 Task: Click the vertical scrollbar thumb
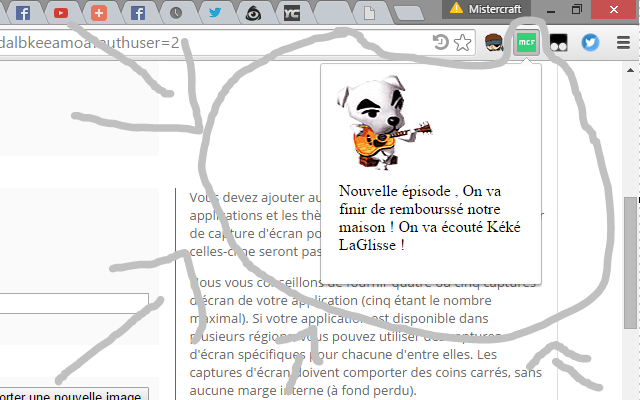coord(631,262)
